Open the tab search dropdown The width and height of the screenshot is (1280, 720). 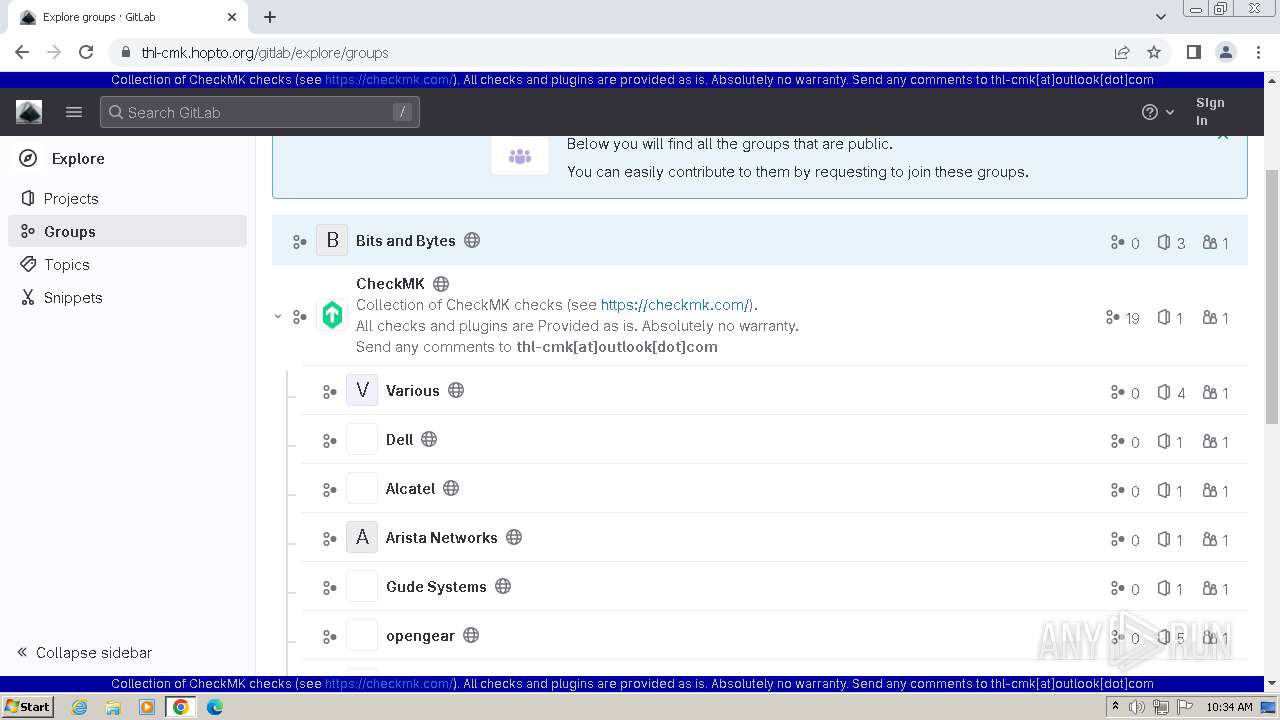[1161, 17]
